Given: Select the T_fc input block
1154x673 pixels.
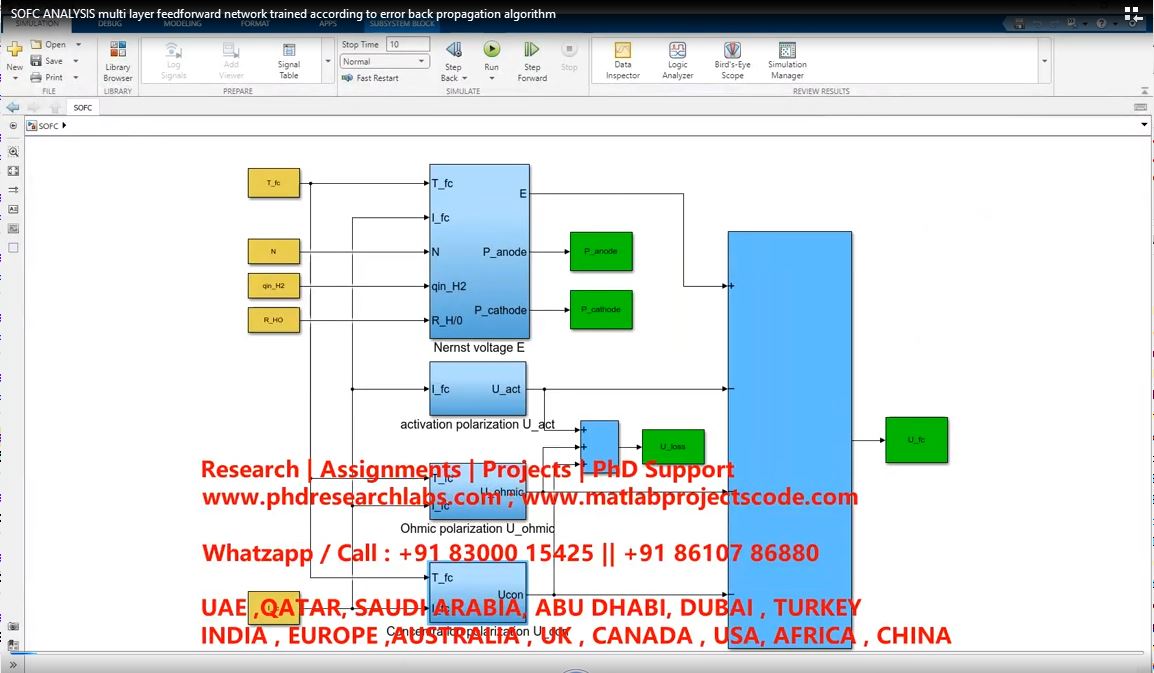Looking at the screenshot, I should [x=274, y=183].
